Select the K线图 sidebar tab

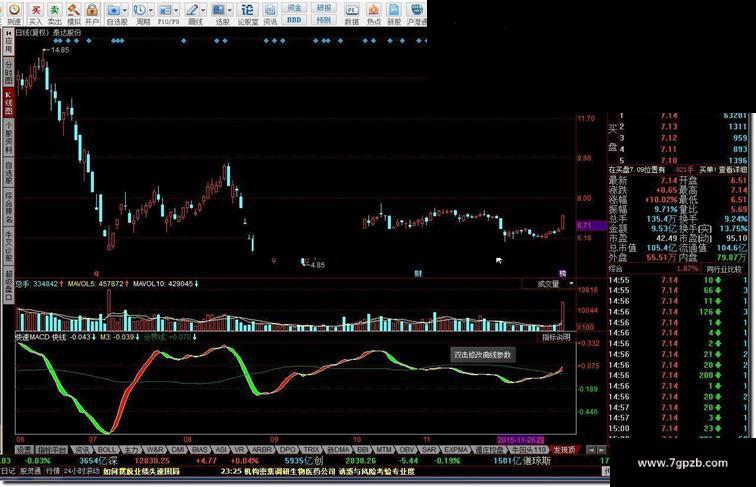point(9,103)
